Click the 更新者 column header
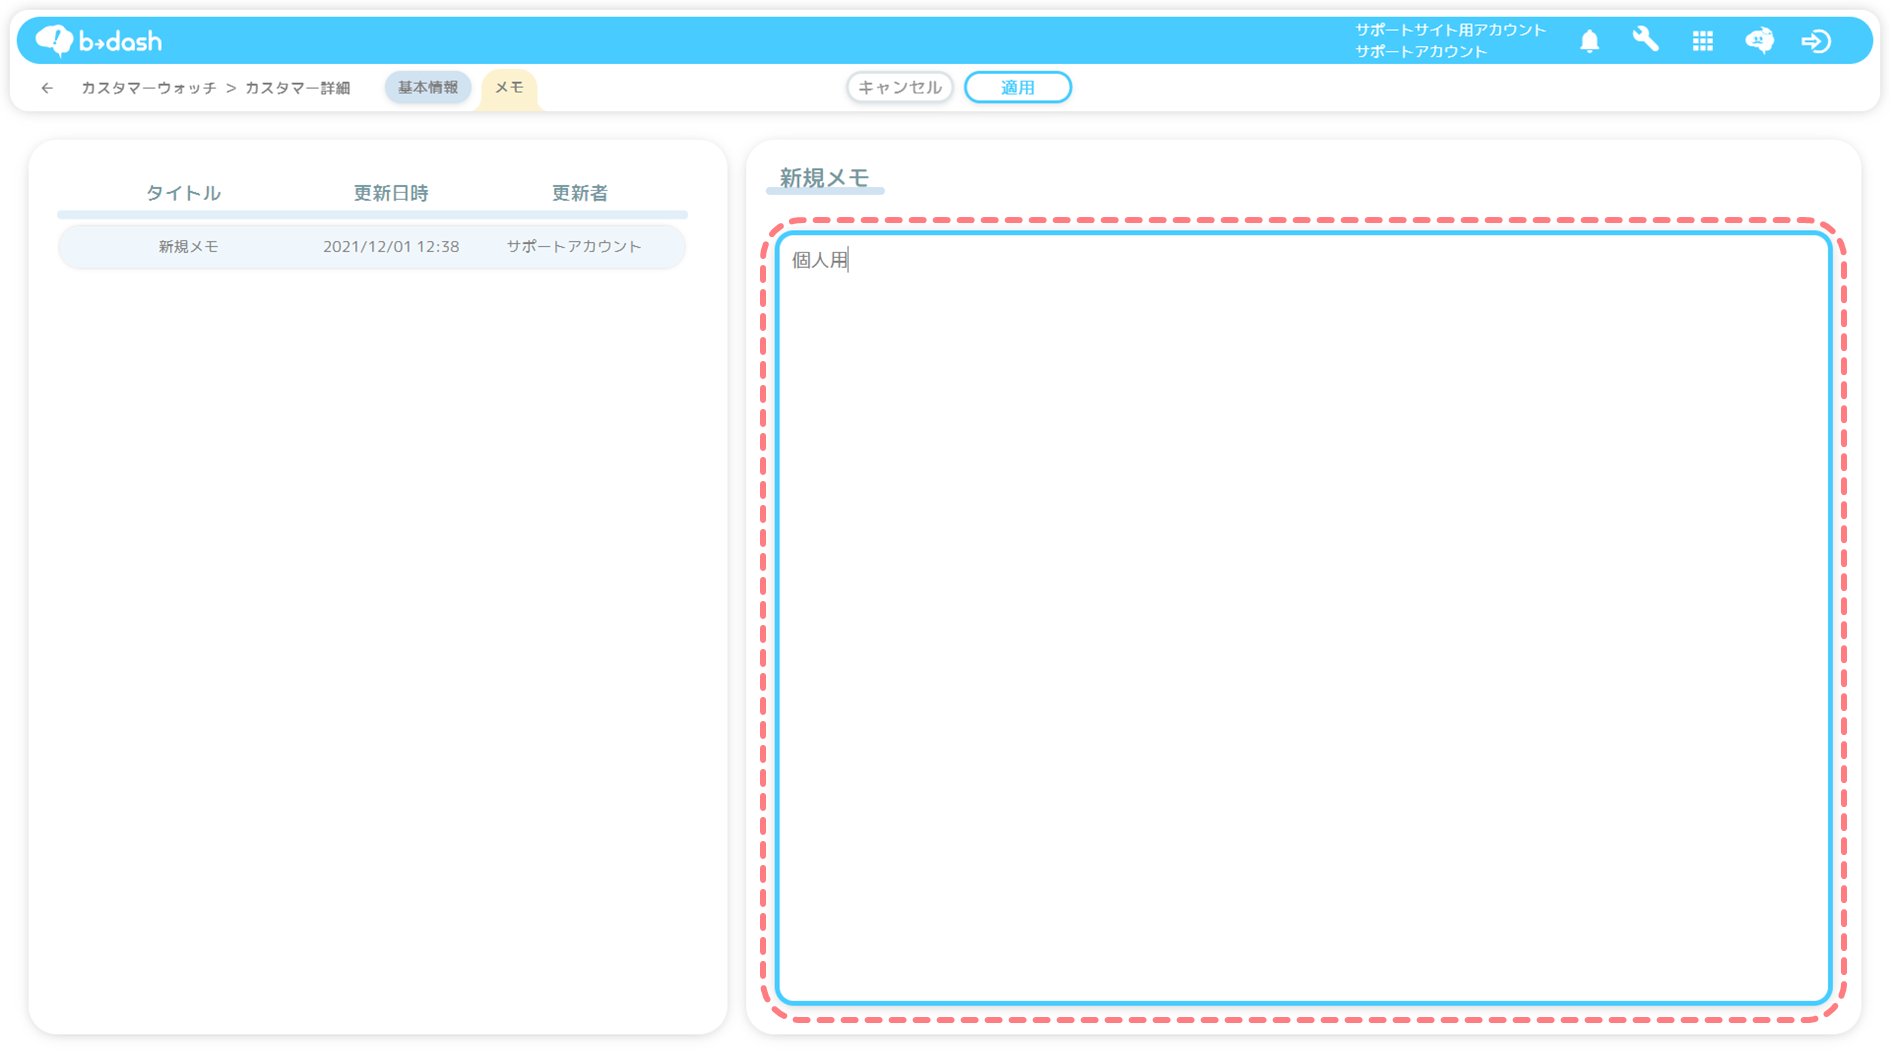 (580, 193)
